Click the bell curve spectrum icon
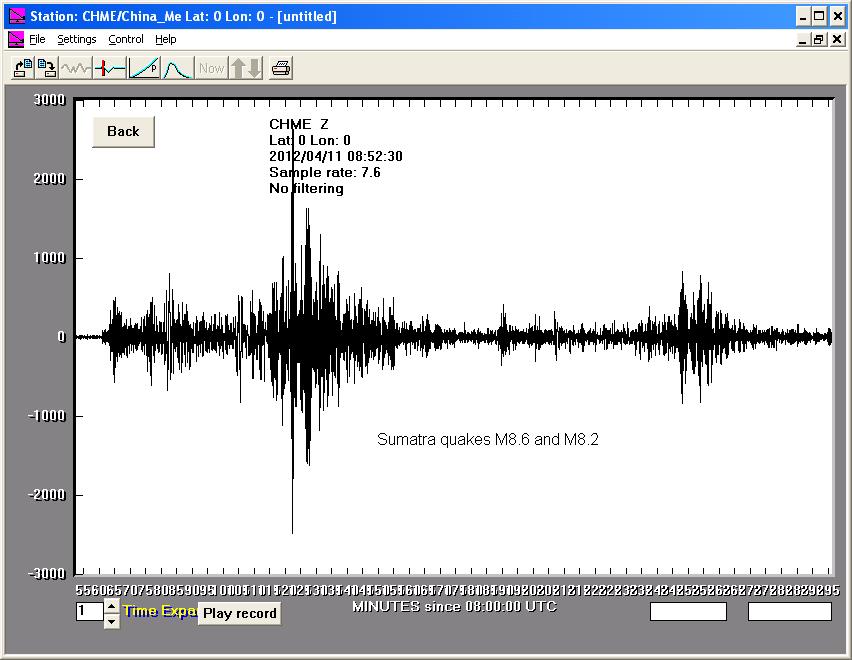The width and height of the screenshot is (852, 660). coord(177,68)
